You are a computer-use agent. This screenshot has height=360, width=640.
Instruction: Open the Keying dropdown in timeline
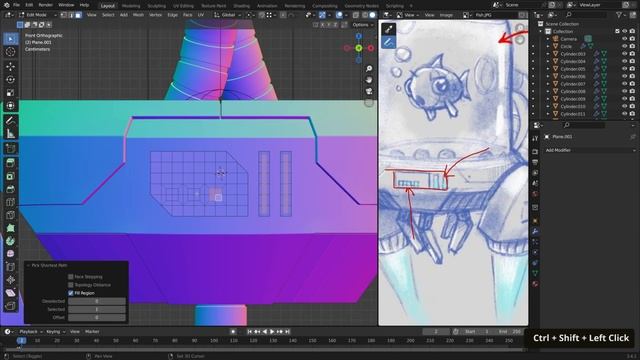pos(56,332)
